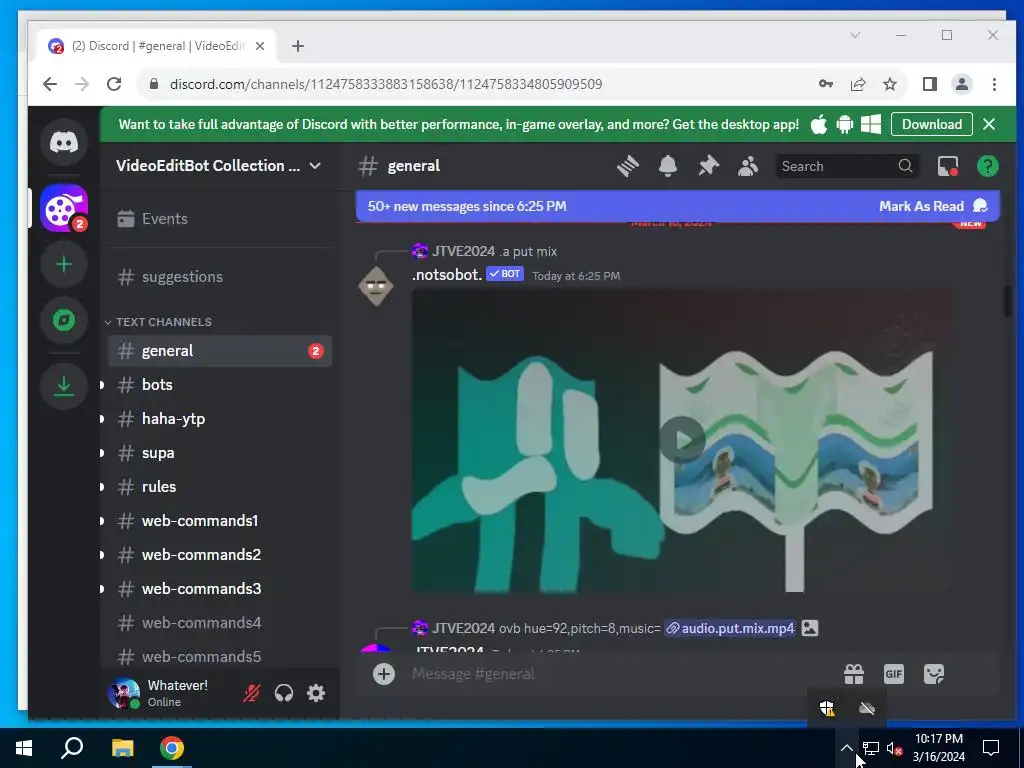This screenshot has height=768, width=1024.
Task: Open notification settings bell icon
Action: pos(667,167)
